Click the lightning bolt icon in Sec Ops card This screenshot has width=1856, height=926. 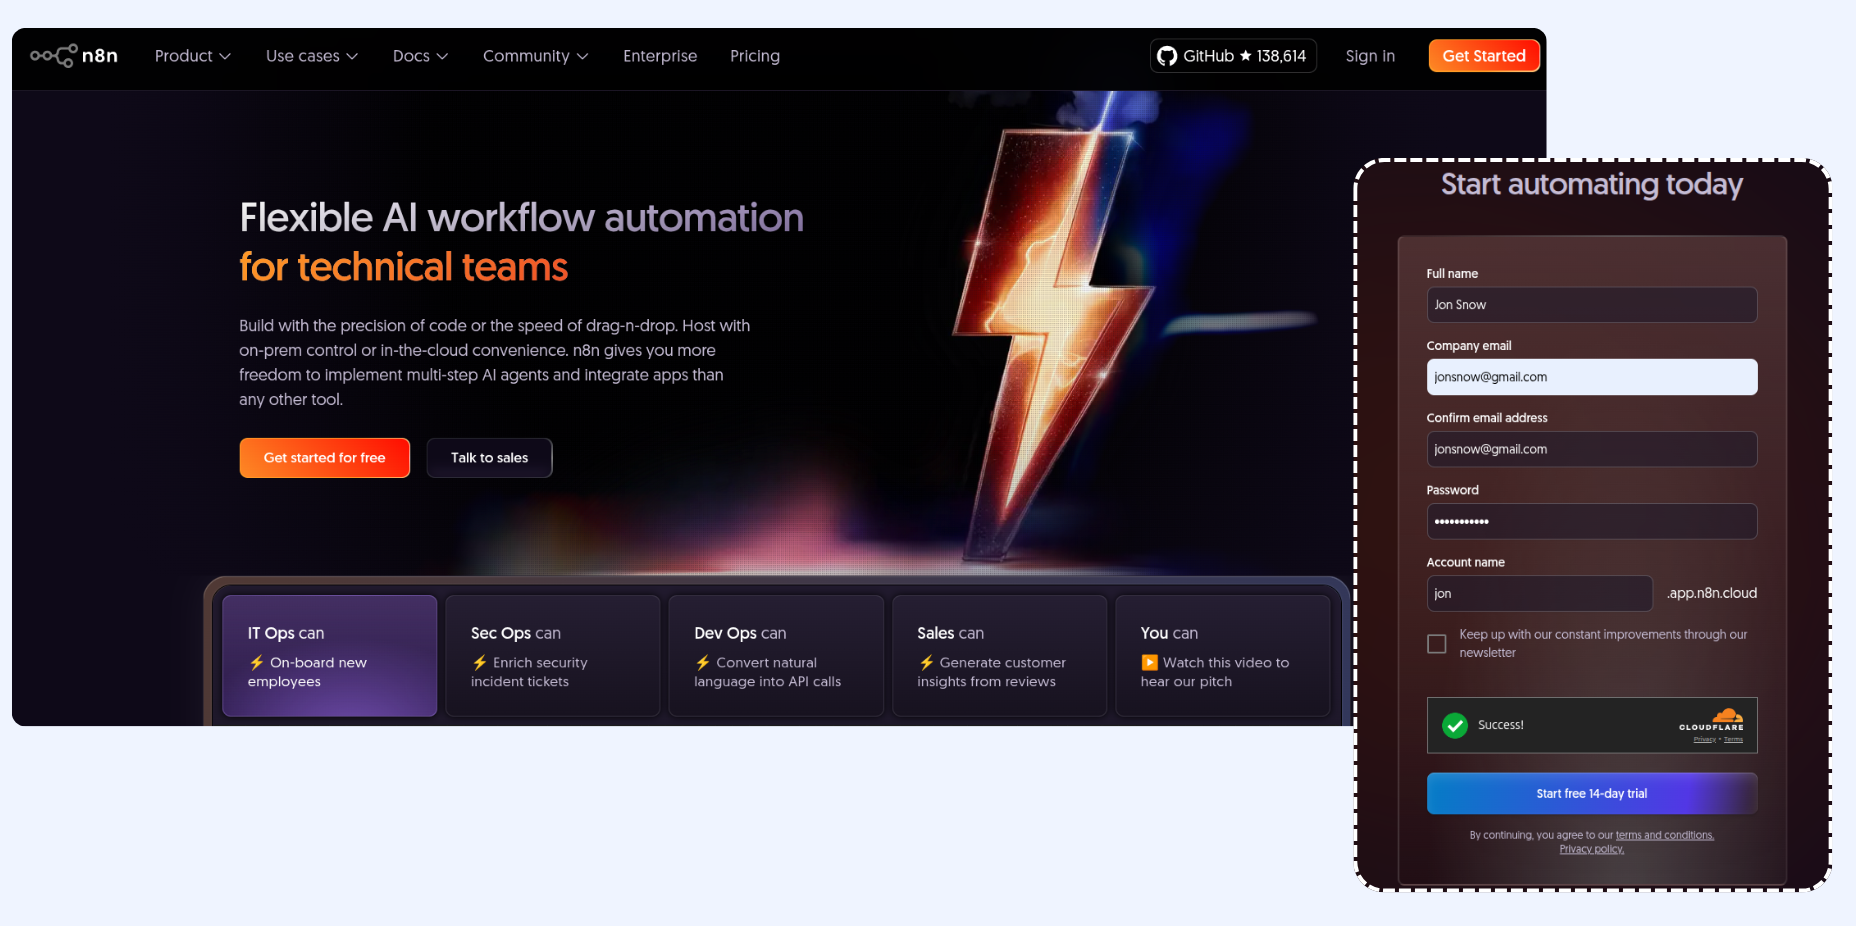[x=480, y=662]
